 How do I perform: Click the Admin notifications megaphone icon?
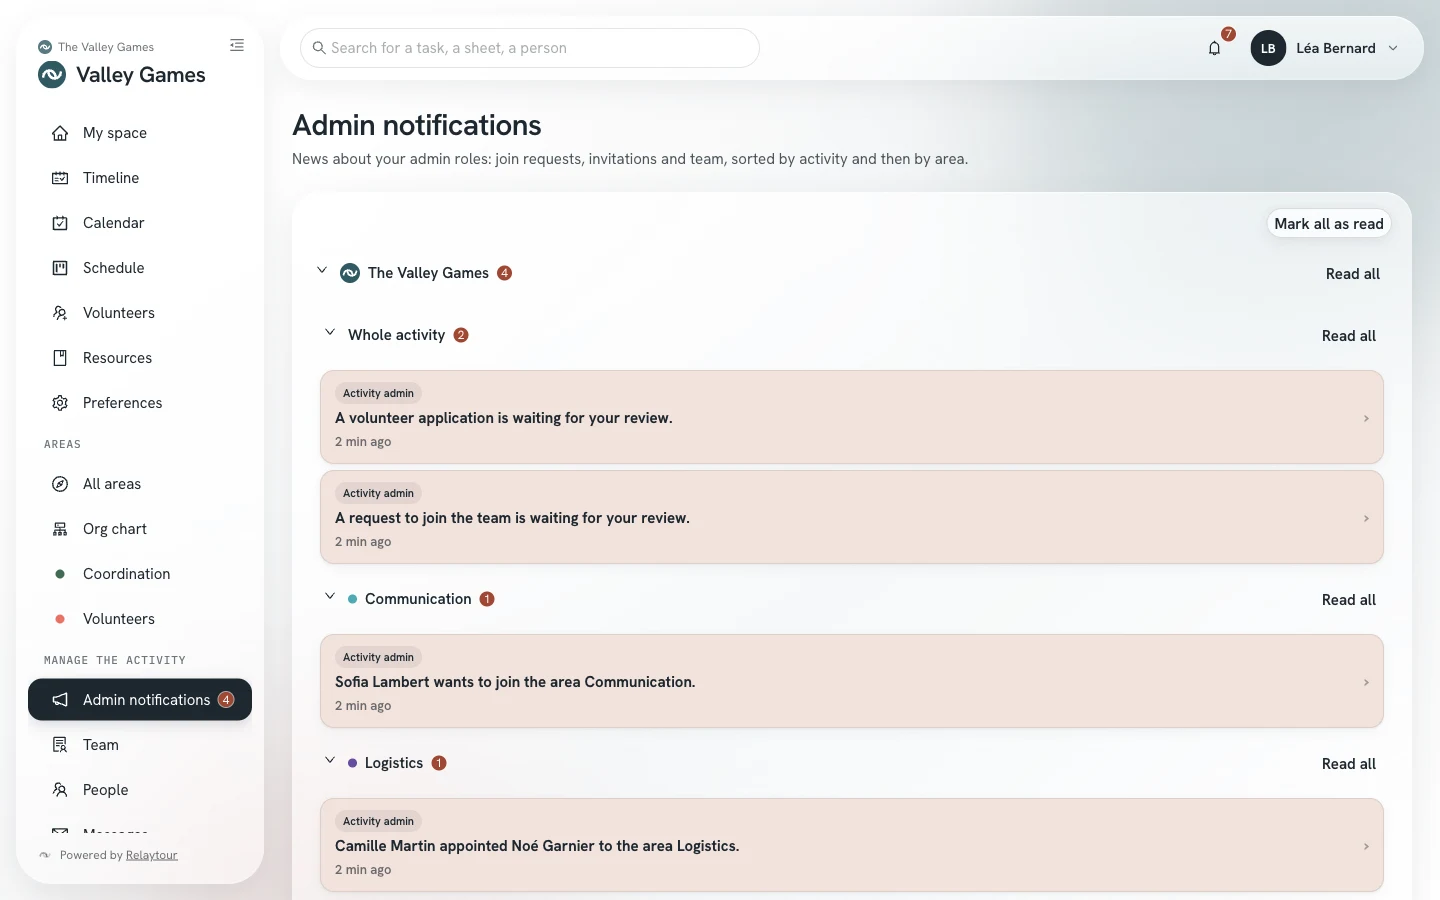[60, 700]
